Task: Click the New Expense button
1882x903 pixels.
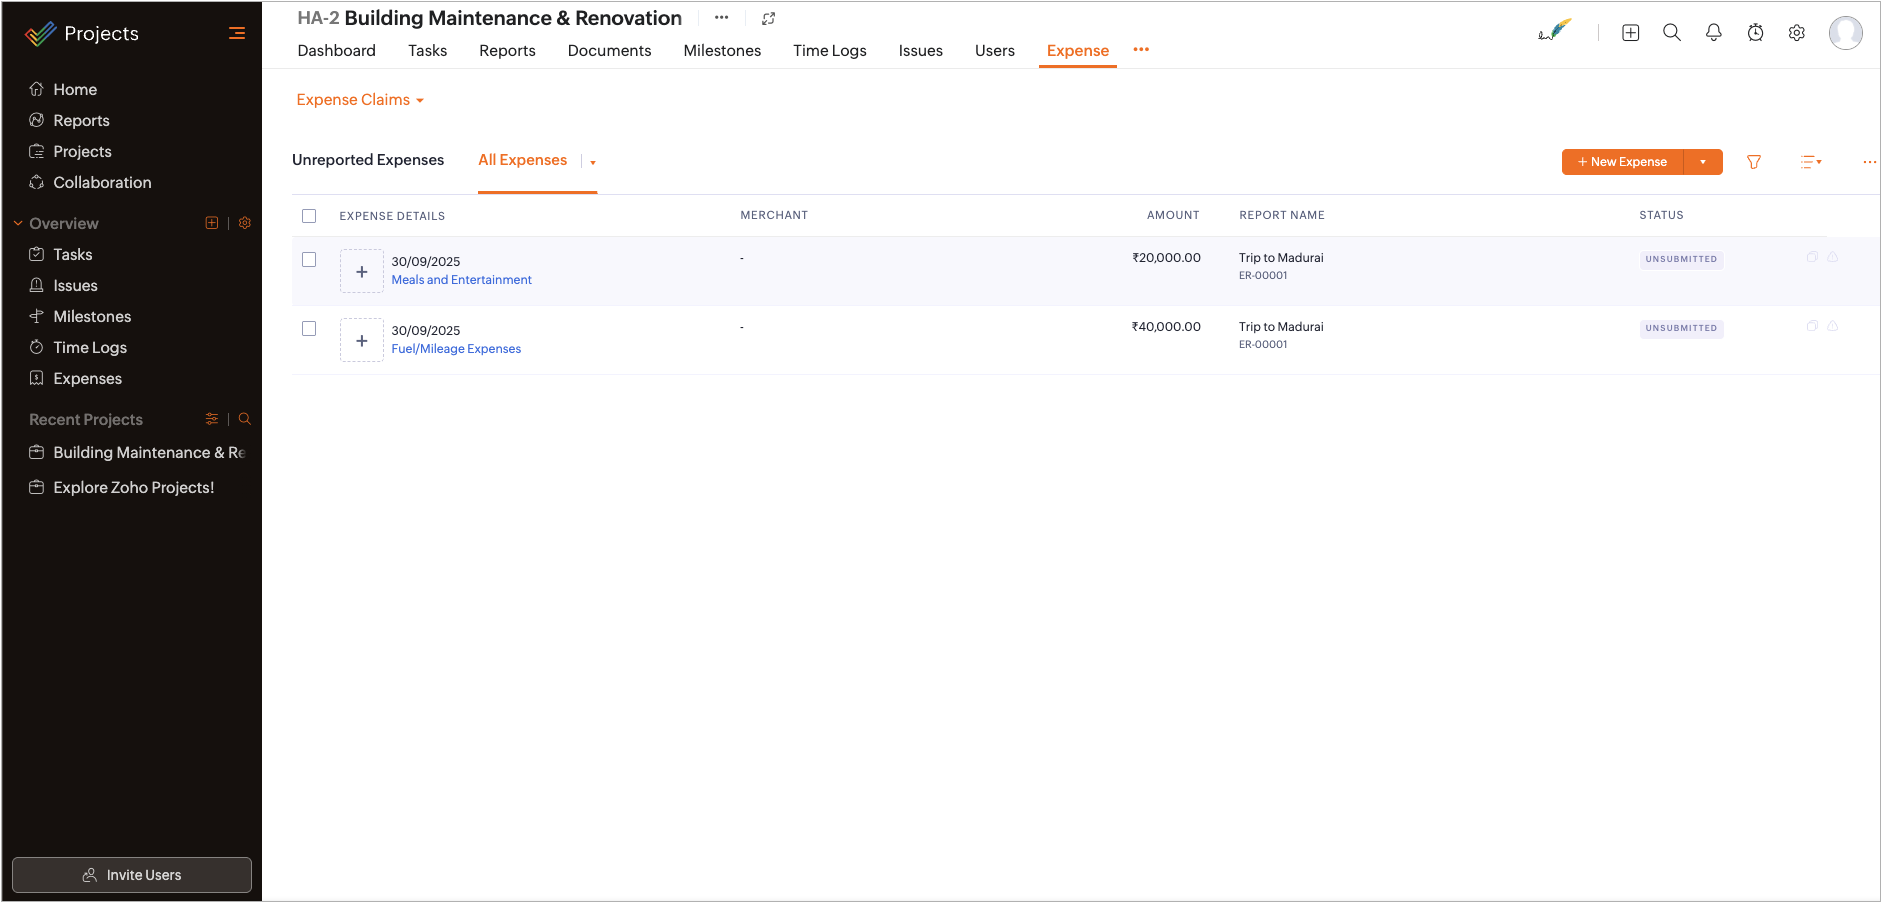Action: (x=1622, y=162)
